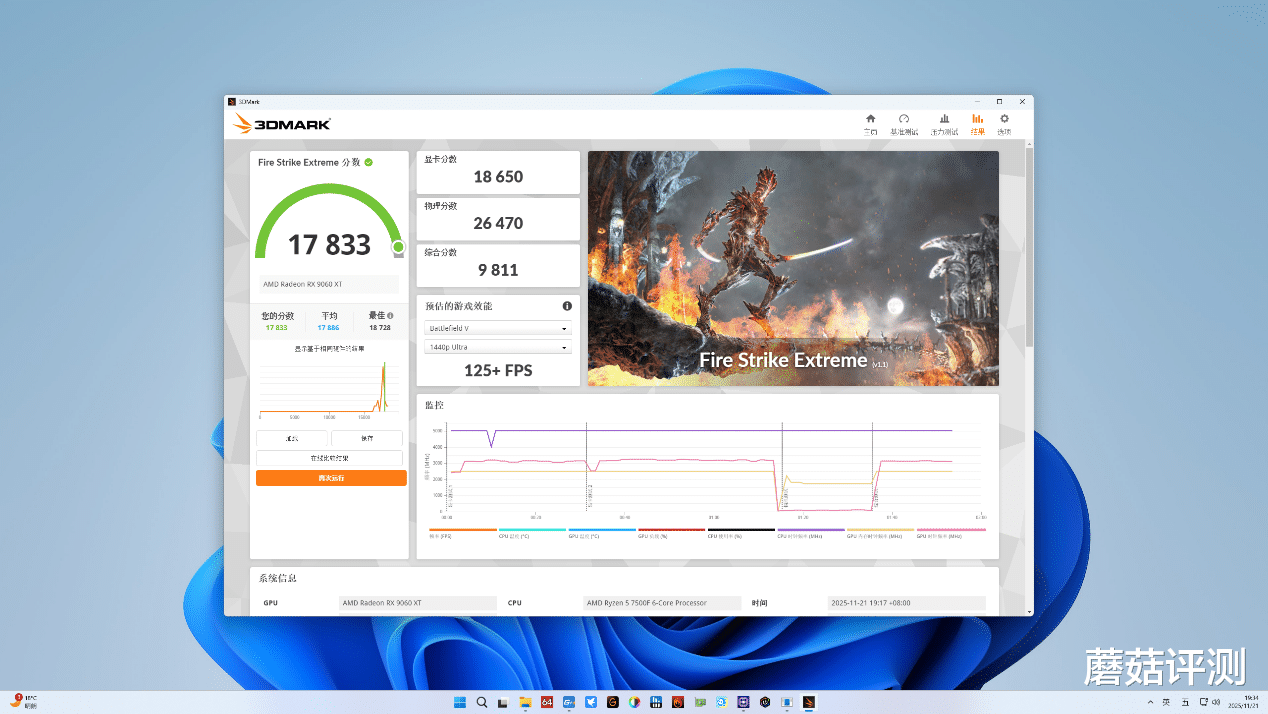Click the info icon next to the best score label
Viewport: 1268px width, 714px height.
pyautogui.click(x=390, y=315)
